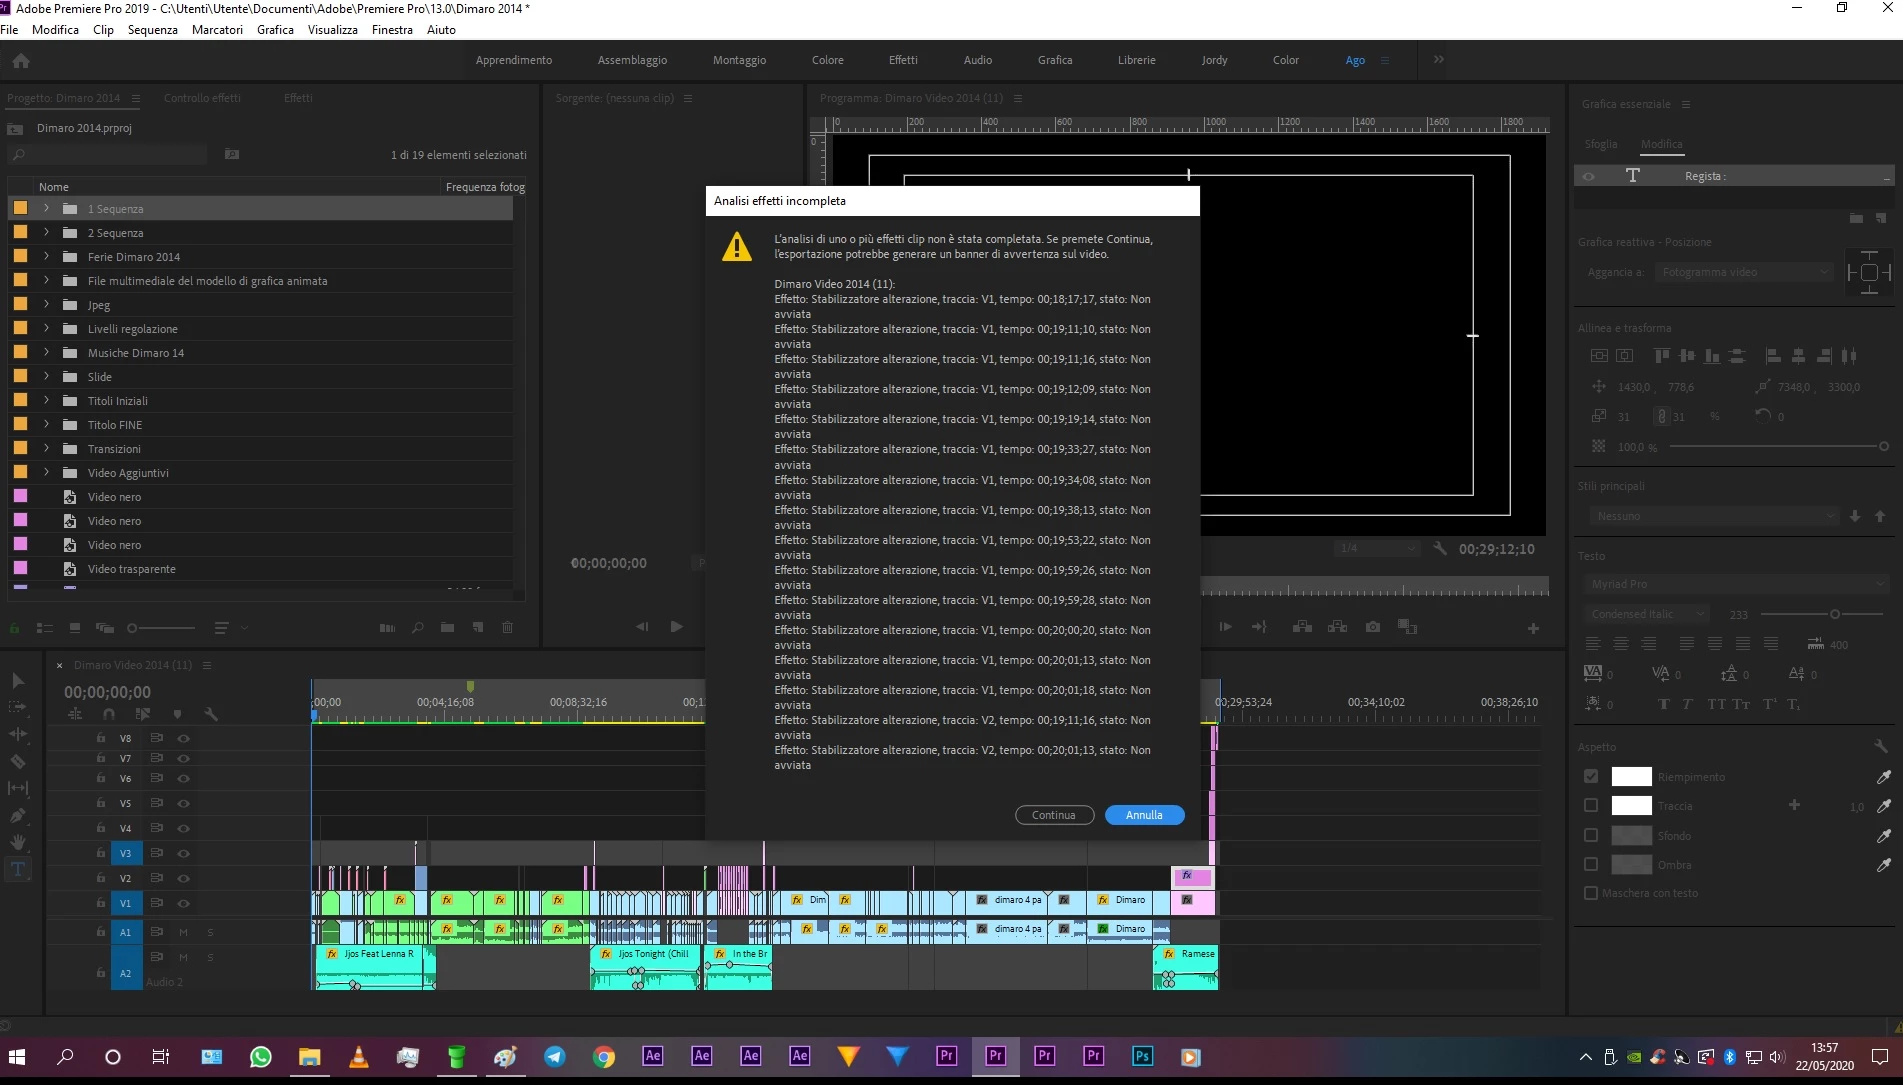Viewport: 1903px width, 1085px height.
Task: Expand the Musiche Dimaro 14 bin
Action: pos(46,352)
